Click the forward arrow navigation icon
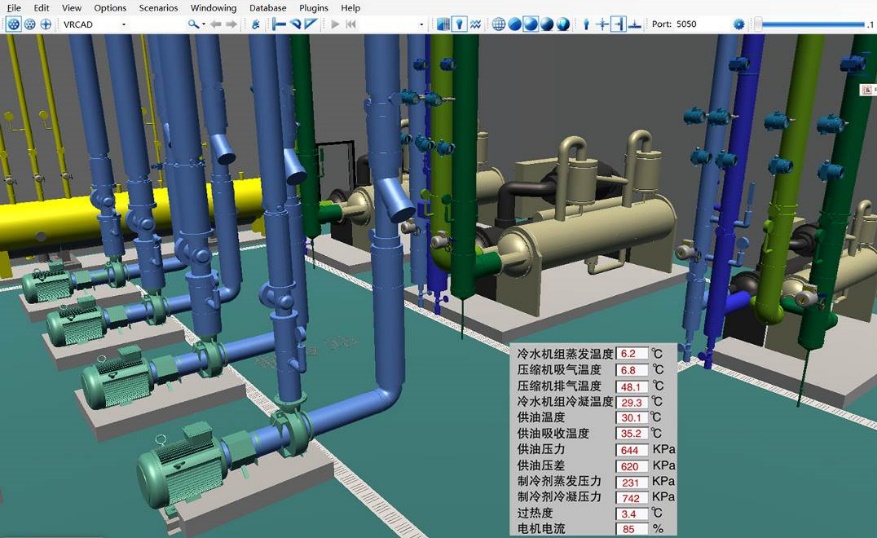 (x=232, y=24)
